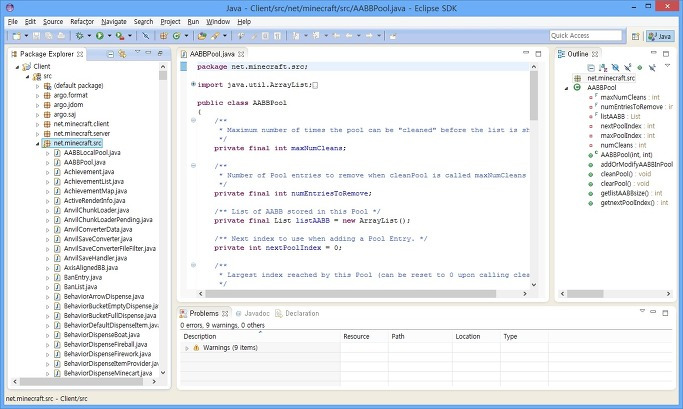
Task: Collapse the net.minecraft.src package node
Action: (x=37, y=143)
